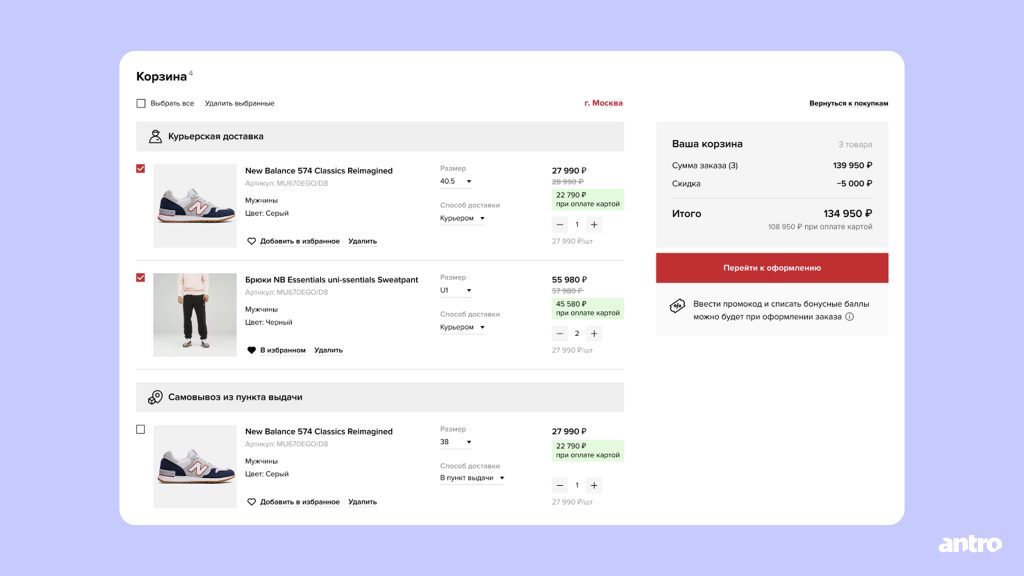This screenshot has height=576, width=1024.
Task: Click the "Курьерская доставка" section title
Action: (216, 136)
